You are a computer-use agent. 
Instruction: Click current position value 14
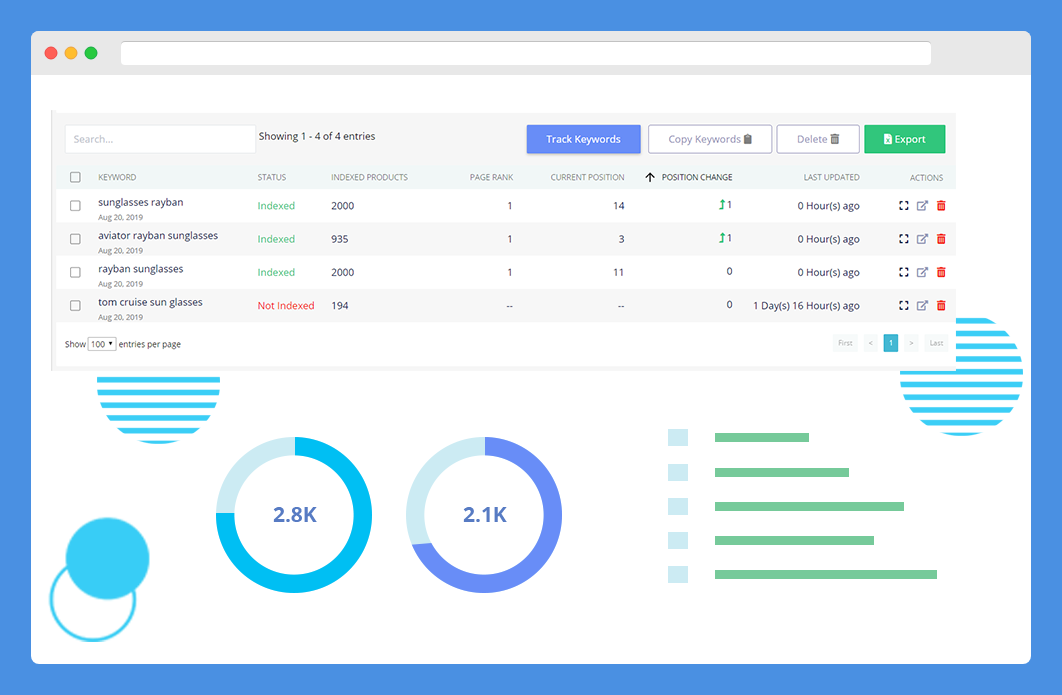click(x=618, y=205)
